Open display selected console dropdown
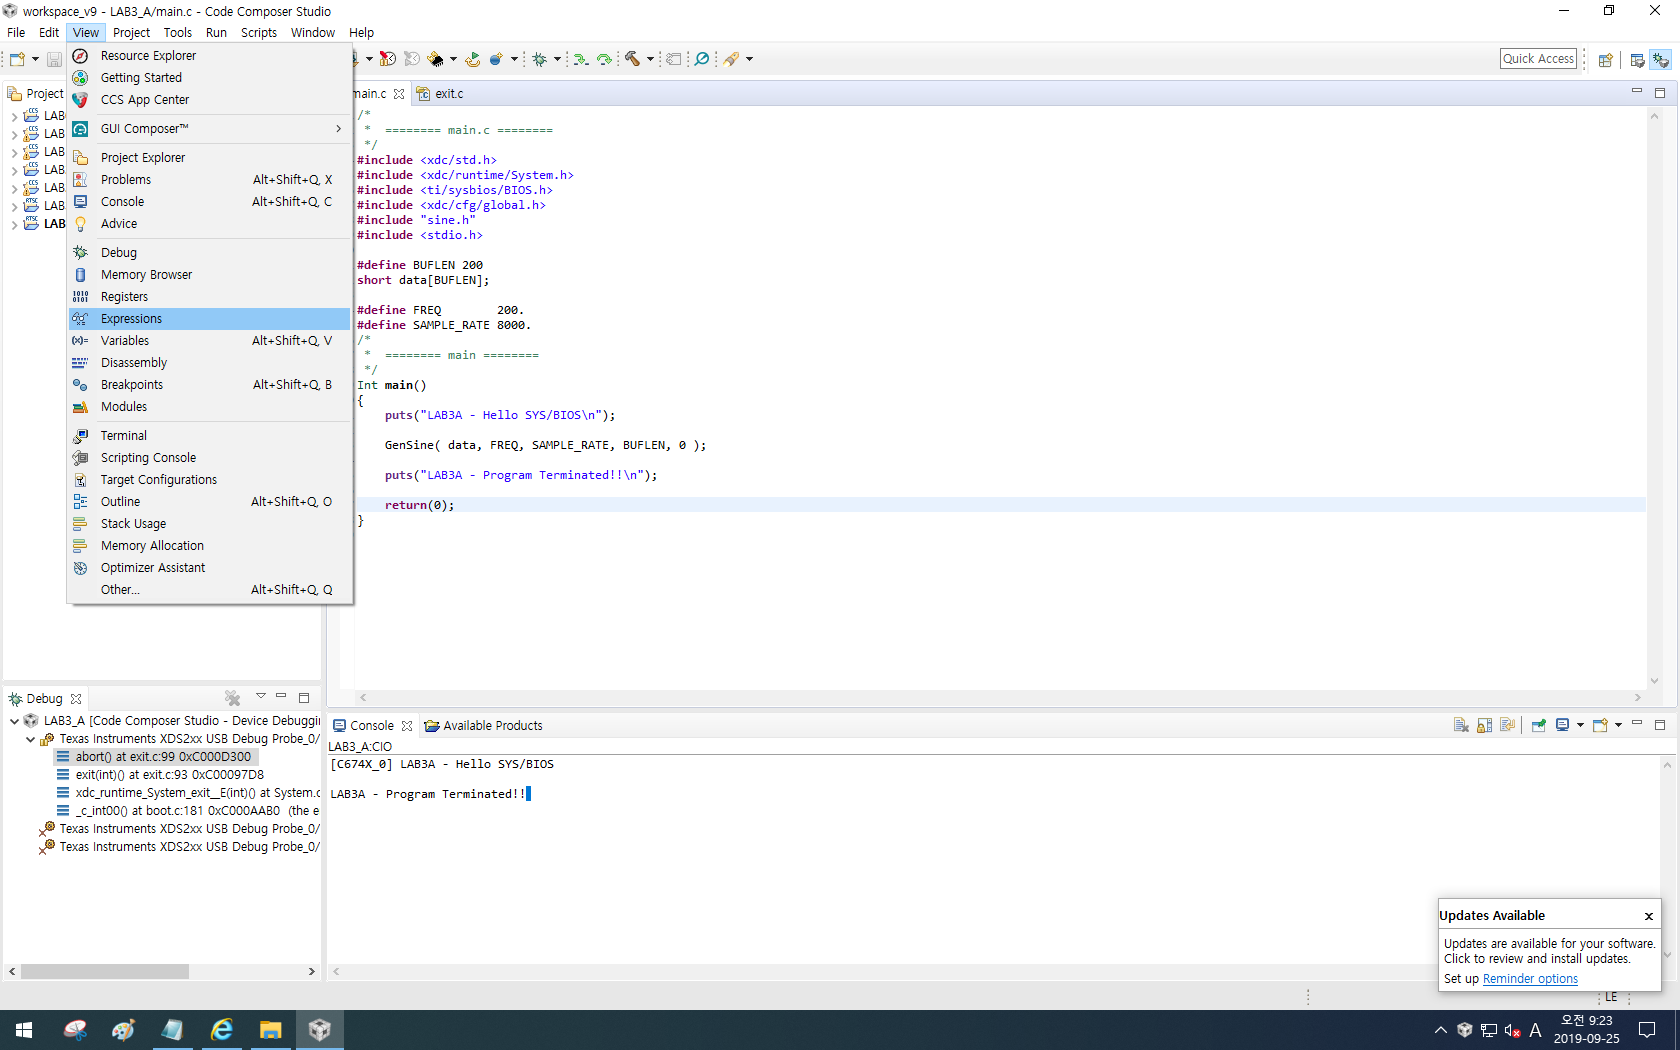This screenshot has height=1050, width=1680. (x=1580, y=726)
